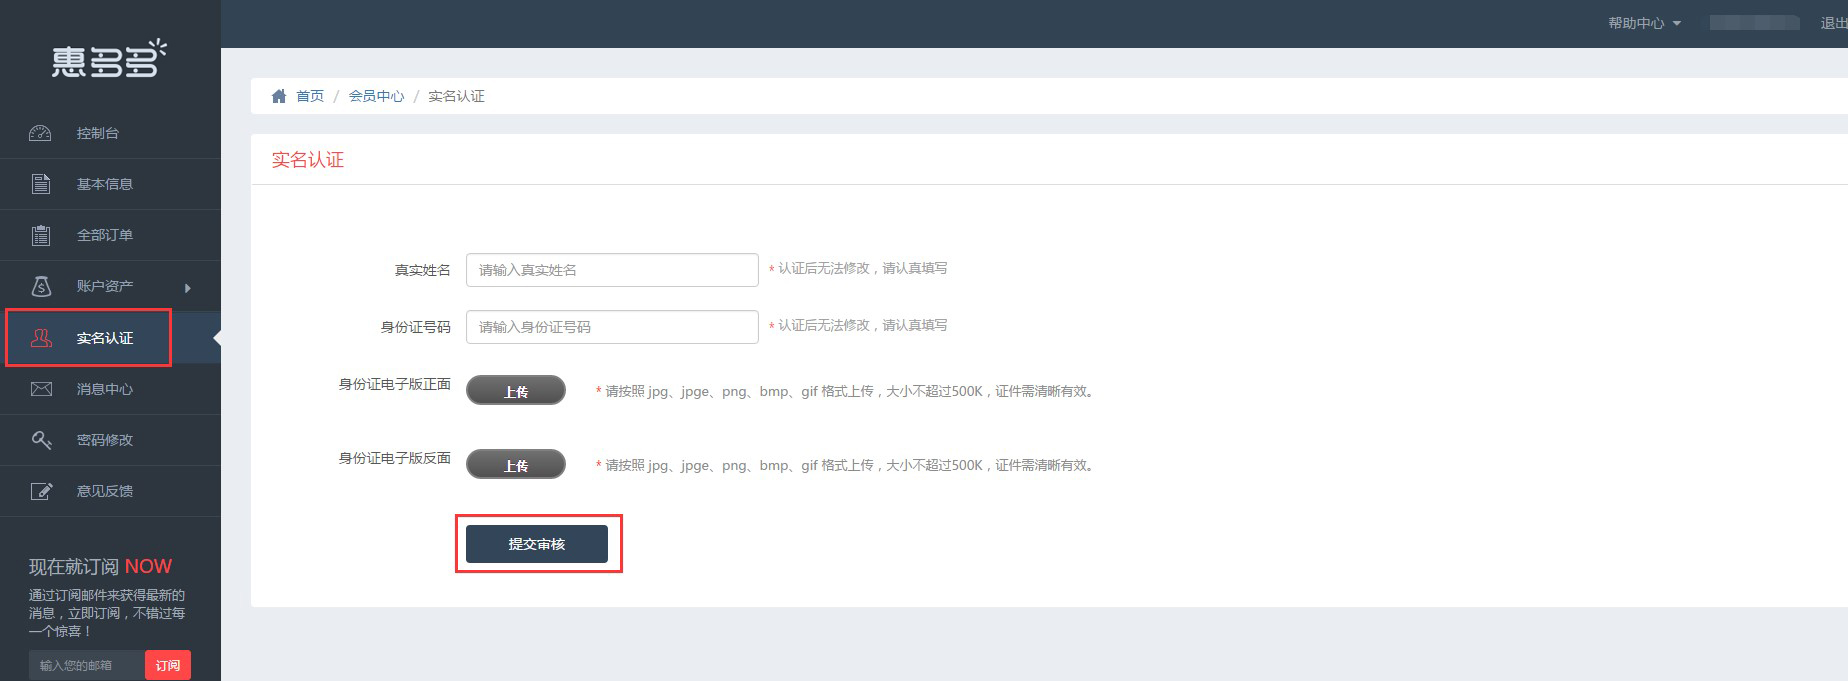The image size is (1848, 681).
Task: Upload the ID card front image
Action: [516, 391]
